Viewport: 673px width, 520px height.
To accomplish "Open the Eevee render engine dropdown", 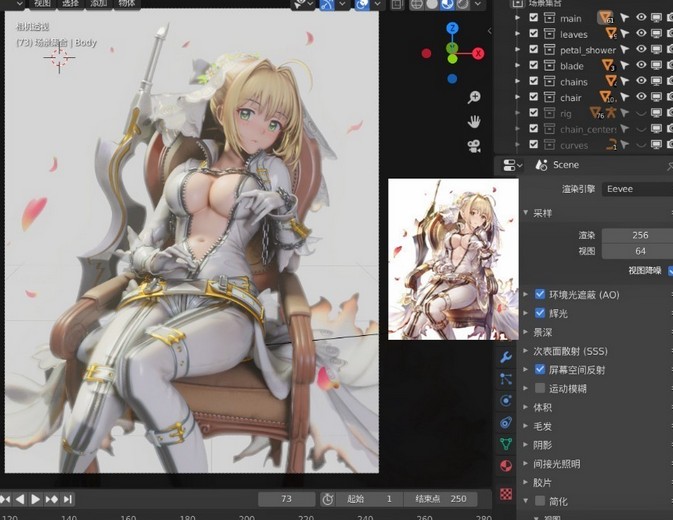I will [x=637, y=189].
